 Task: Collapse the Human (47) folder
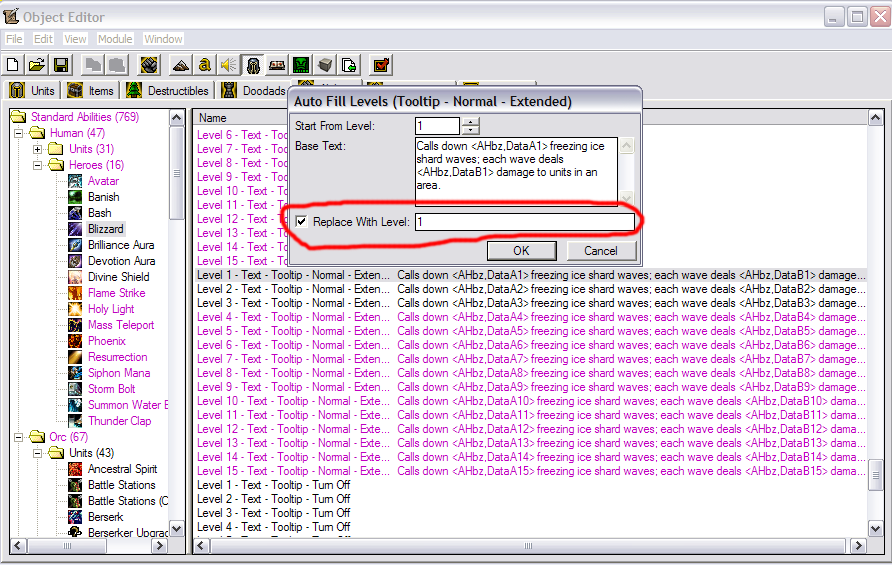coord(19,133)
